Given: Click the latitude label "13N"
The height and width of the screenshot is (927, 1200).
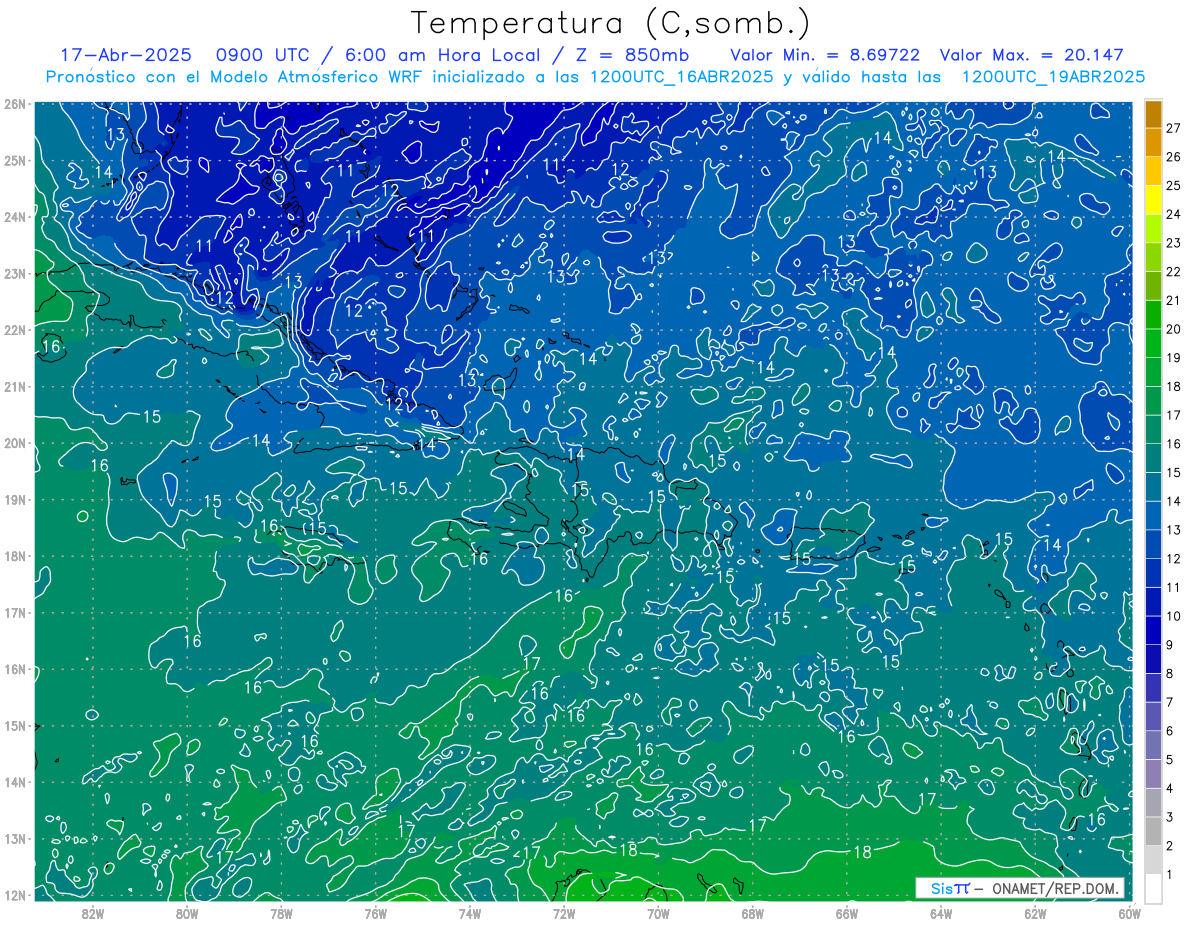Looking at the screenshot, I should tap(15, 838).
